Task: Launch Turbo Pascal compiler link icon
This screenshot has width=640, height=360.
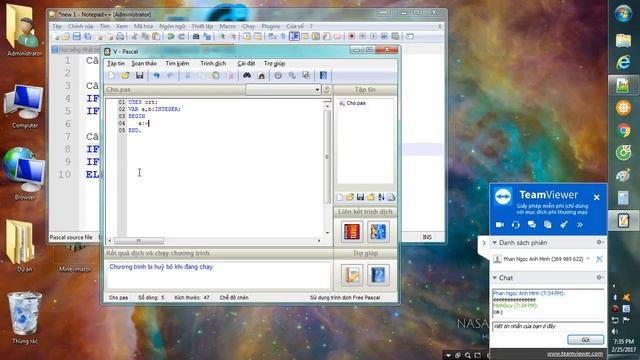Action: tap(351, 231)
